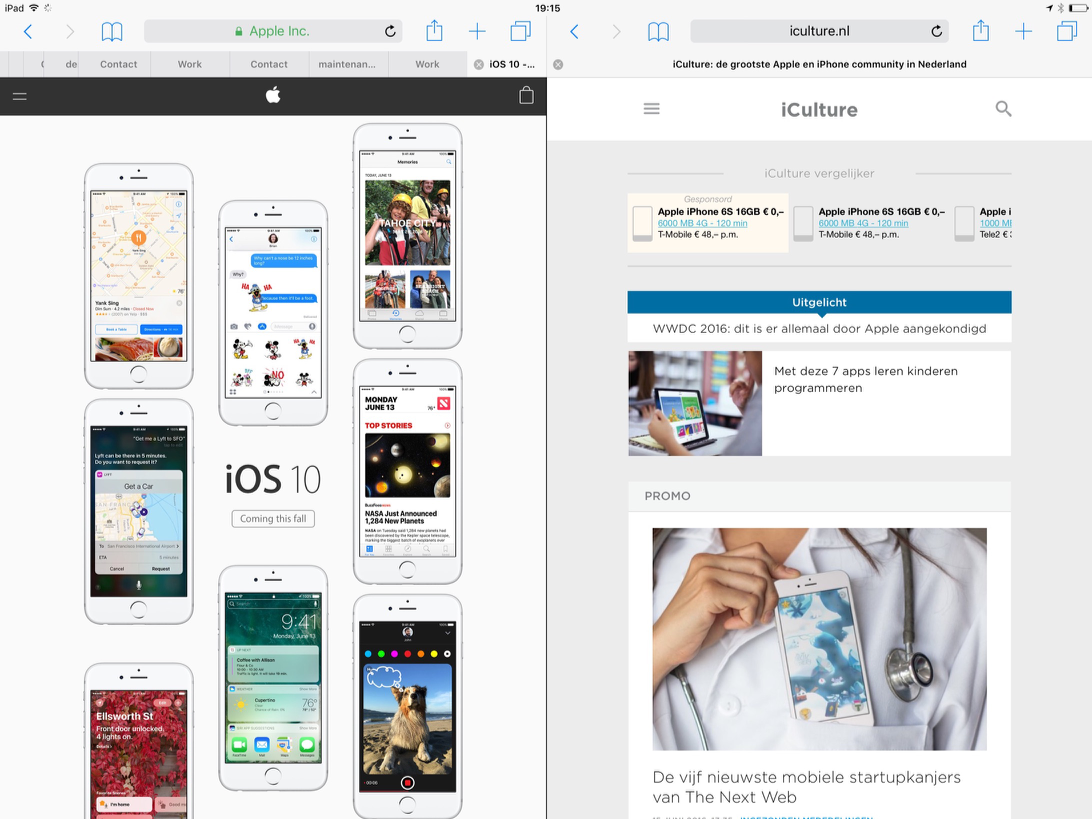Viewport: 1092px width, 819px height.
Task: Select the iCulture community tab
Action: tap(819, 64)
